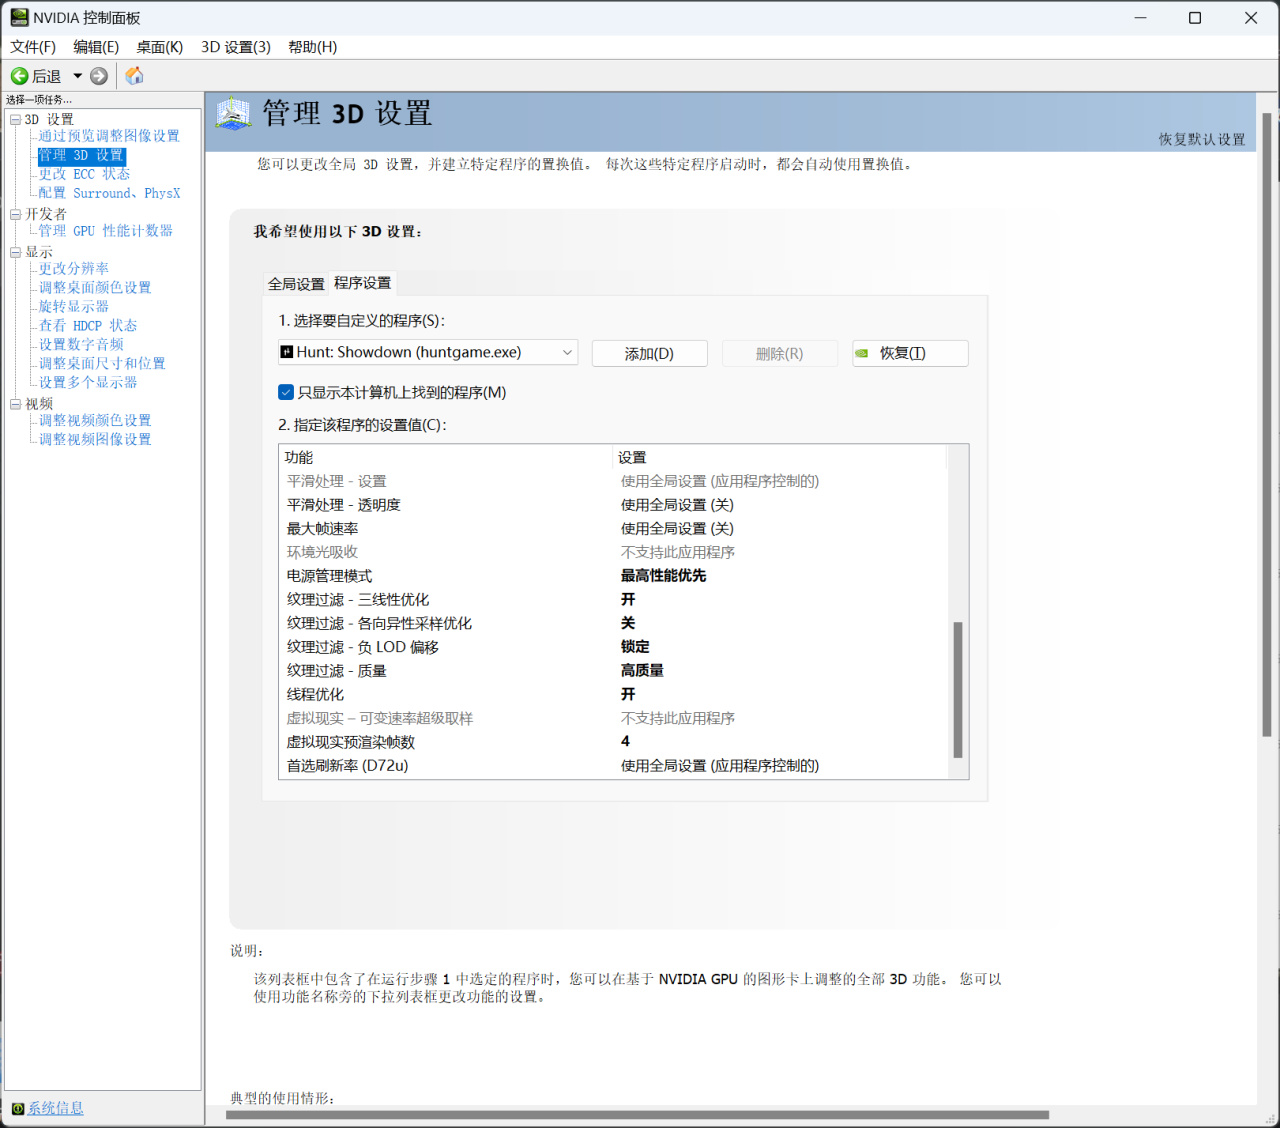The width and height of the screenshot is (1280, 1128).
Task: Open the 文件(F) menu
Action: [x=33, y=47]
